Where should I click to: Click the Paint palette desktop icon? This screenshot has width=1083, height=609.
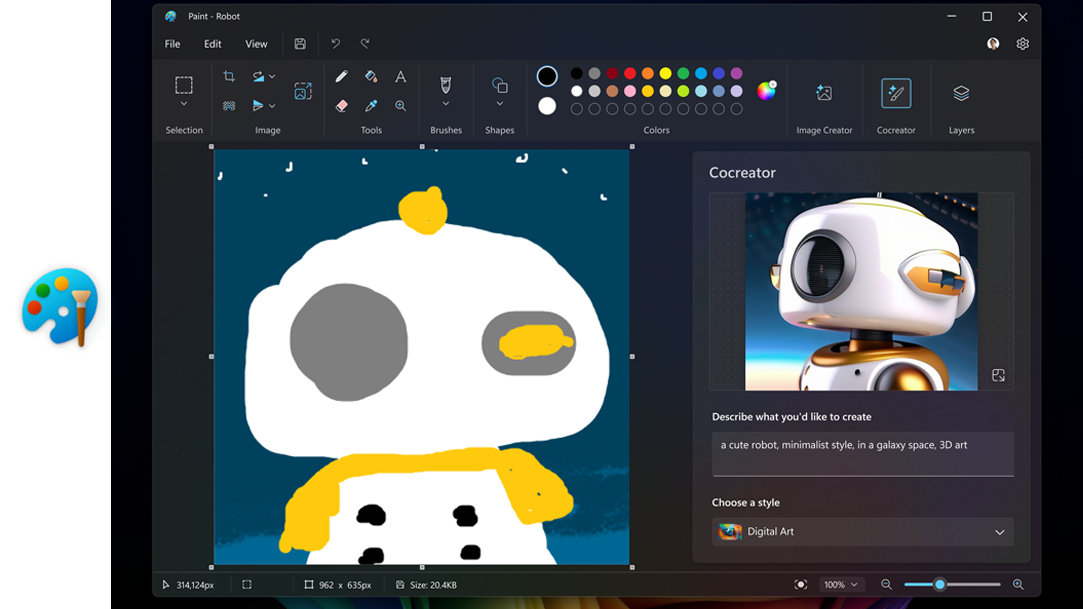(x=60, y=306)
